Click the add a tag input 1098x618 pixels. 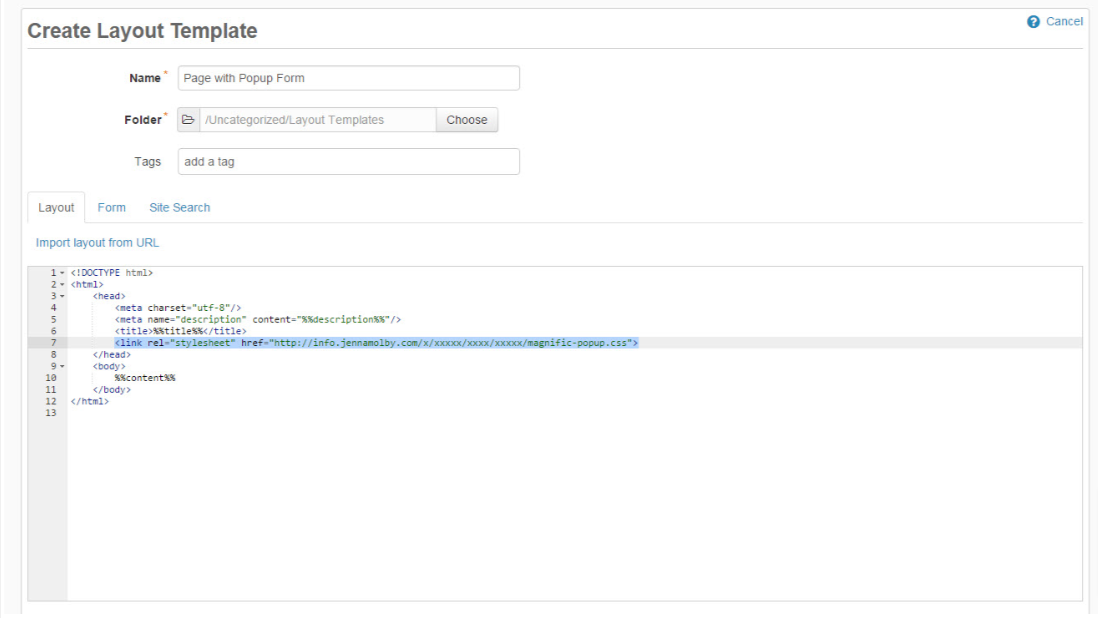click(348, 162)
